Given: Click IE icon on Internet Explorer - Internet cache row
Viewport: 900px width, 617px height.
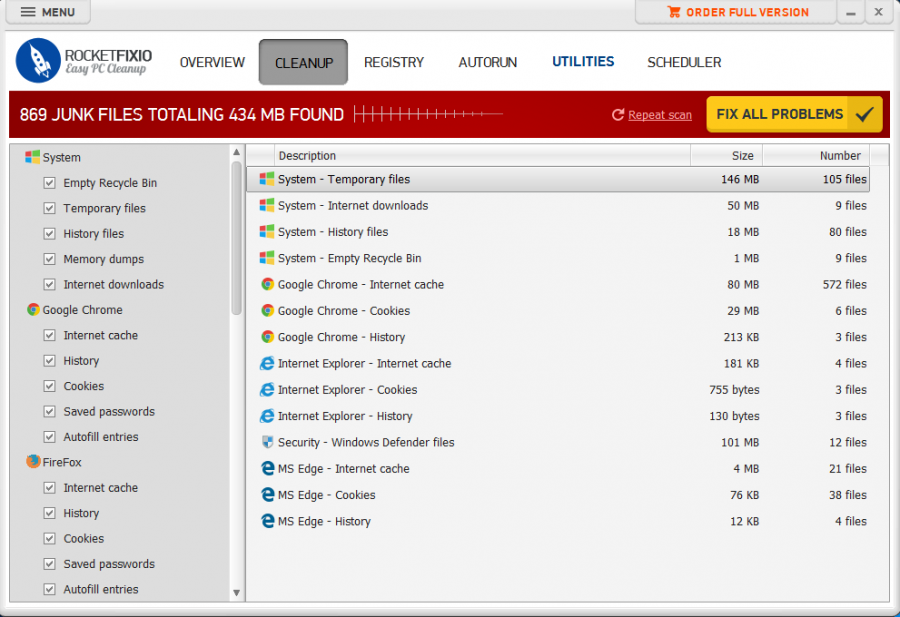Looking at the screenshot, I should click(x=267, y=363).
